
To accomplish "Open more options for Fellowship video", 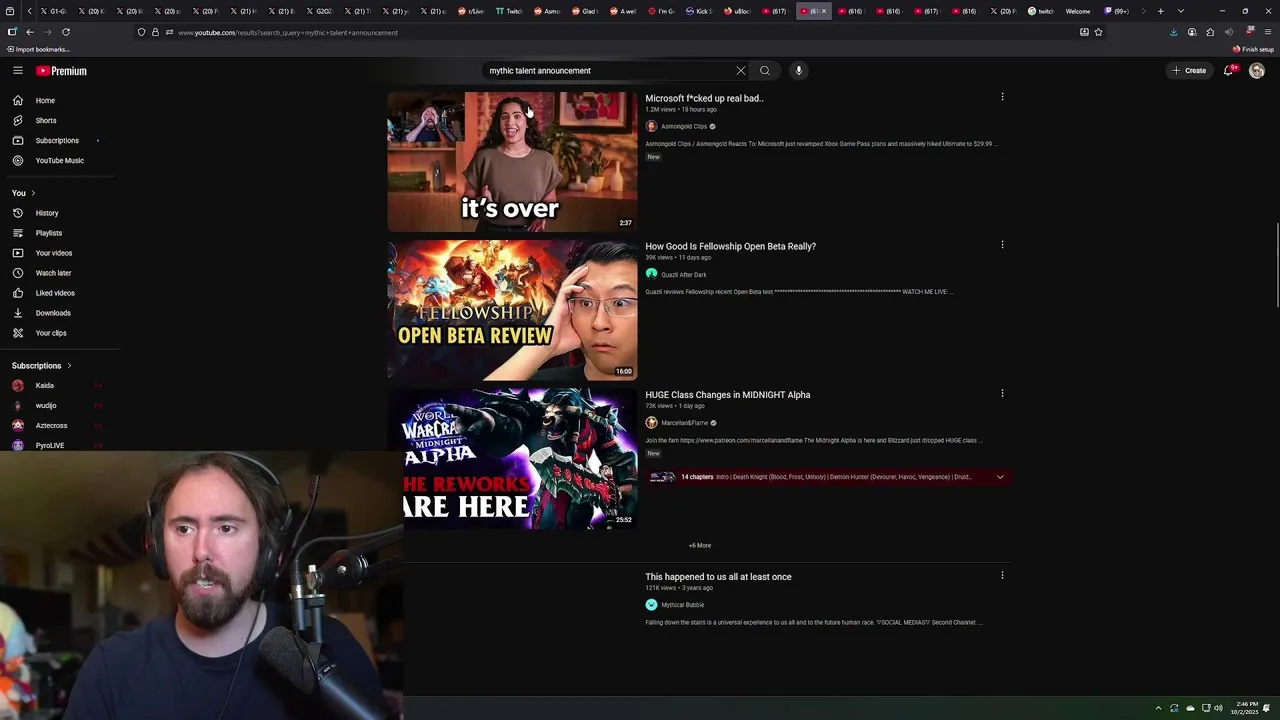I will pos(1002,245).
